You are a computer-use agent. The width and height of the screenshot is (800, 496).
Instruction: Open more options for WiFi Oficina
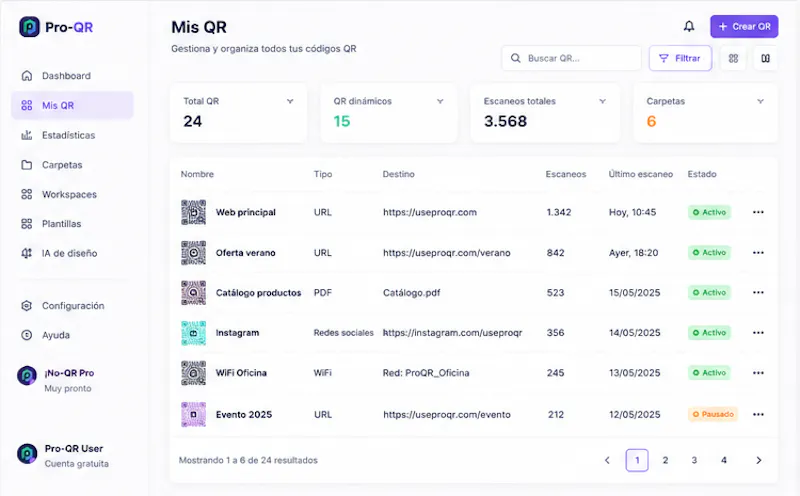pyautogui.click(x=758, y=373)
